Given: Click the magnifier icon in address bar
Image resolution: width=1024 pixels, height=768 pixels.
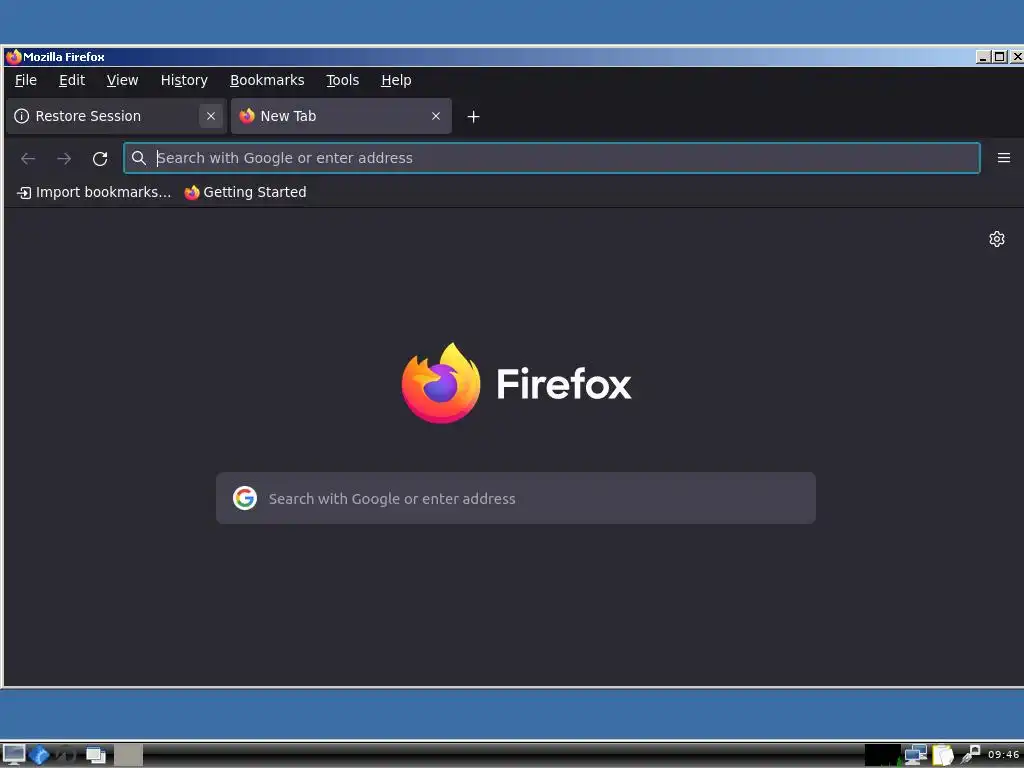Looking at the screenshot, I should click(x=138, y=158).
